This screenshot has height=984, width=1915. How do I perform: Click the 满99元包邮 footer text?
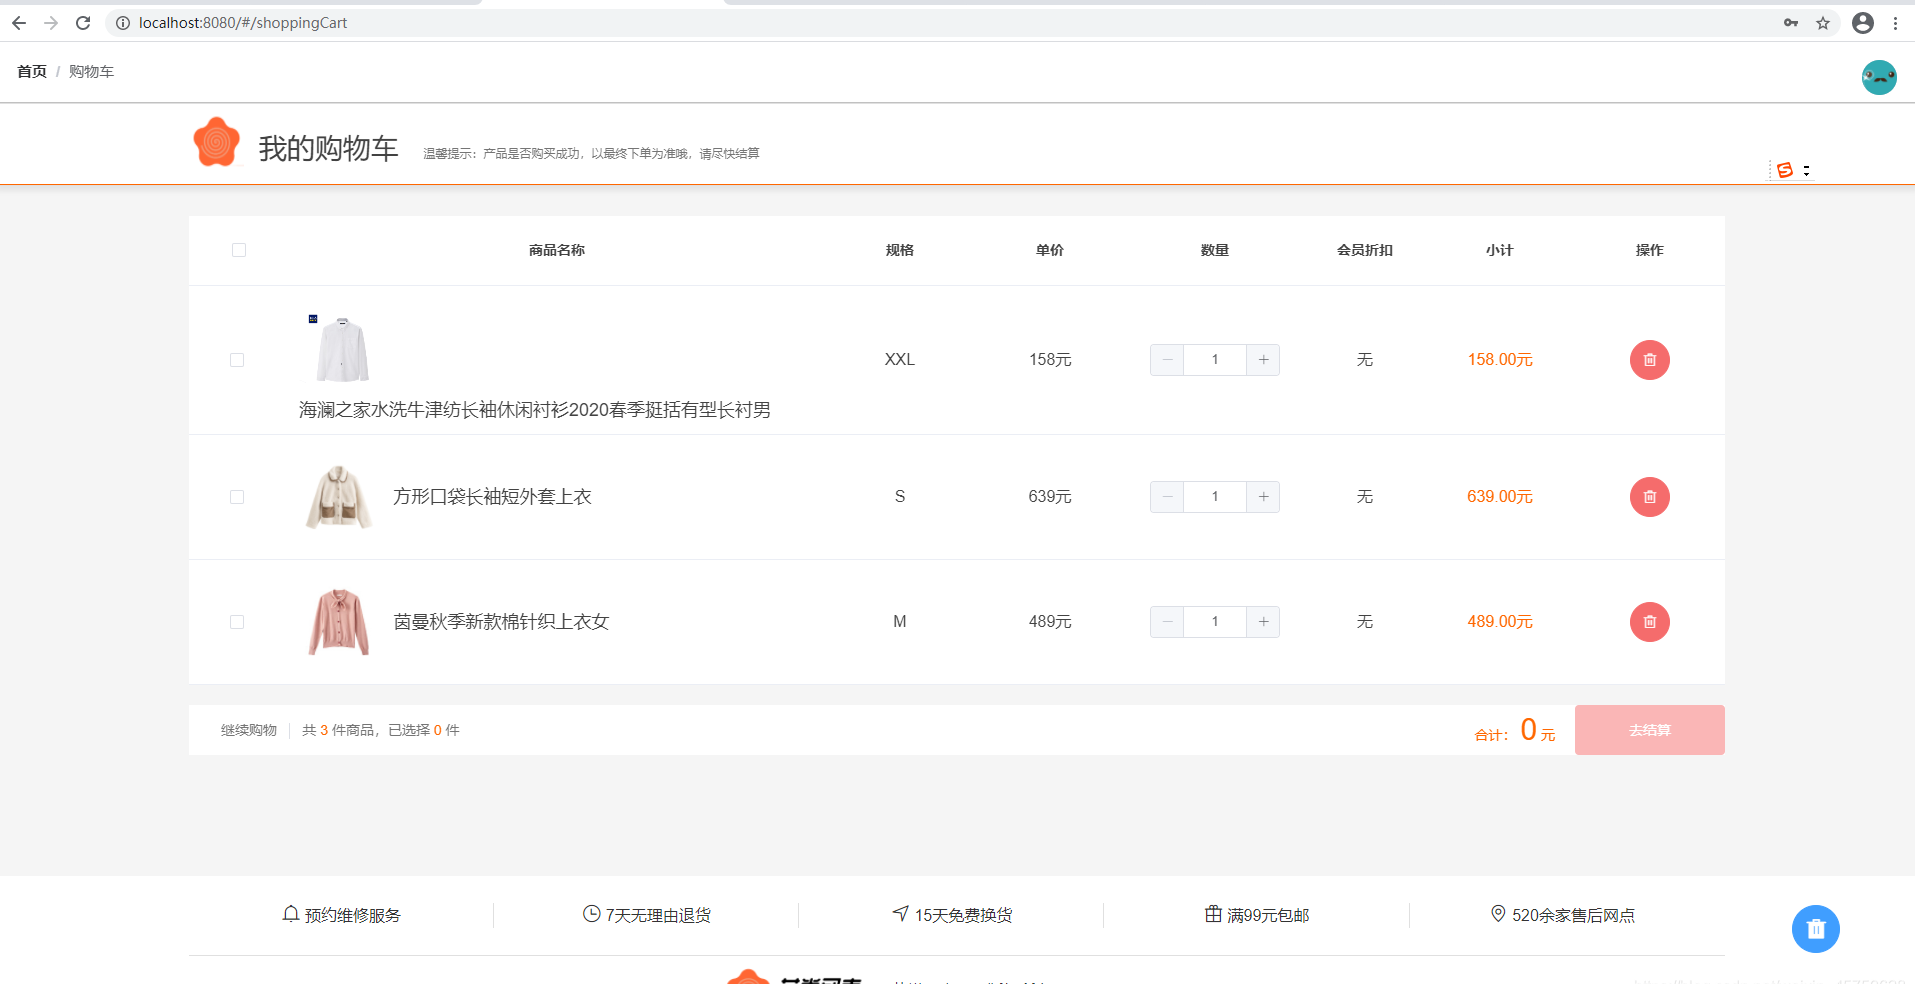[1268, 915]
